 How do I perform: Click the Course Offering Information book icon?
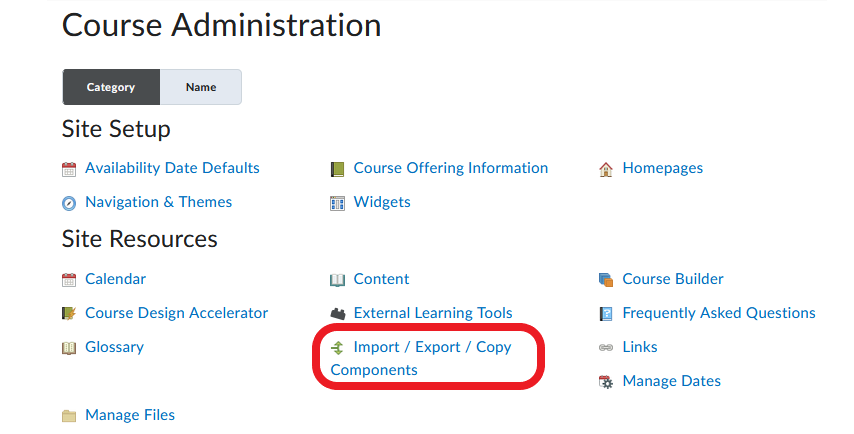(x=337, y=169)
